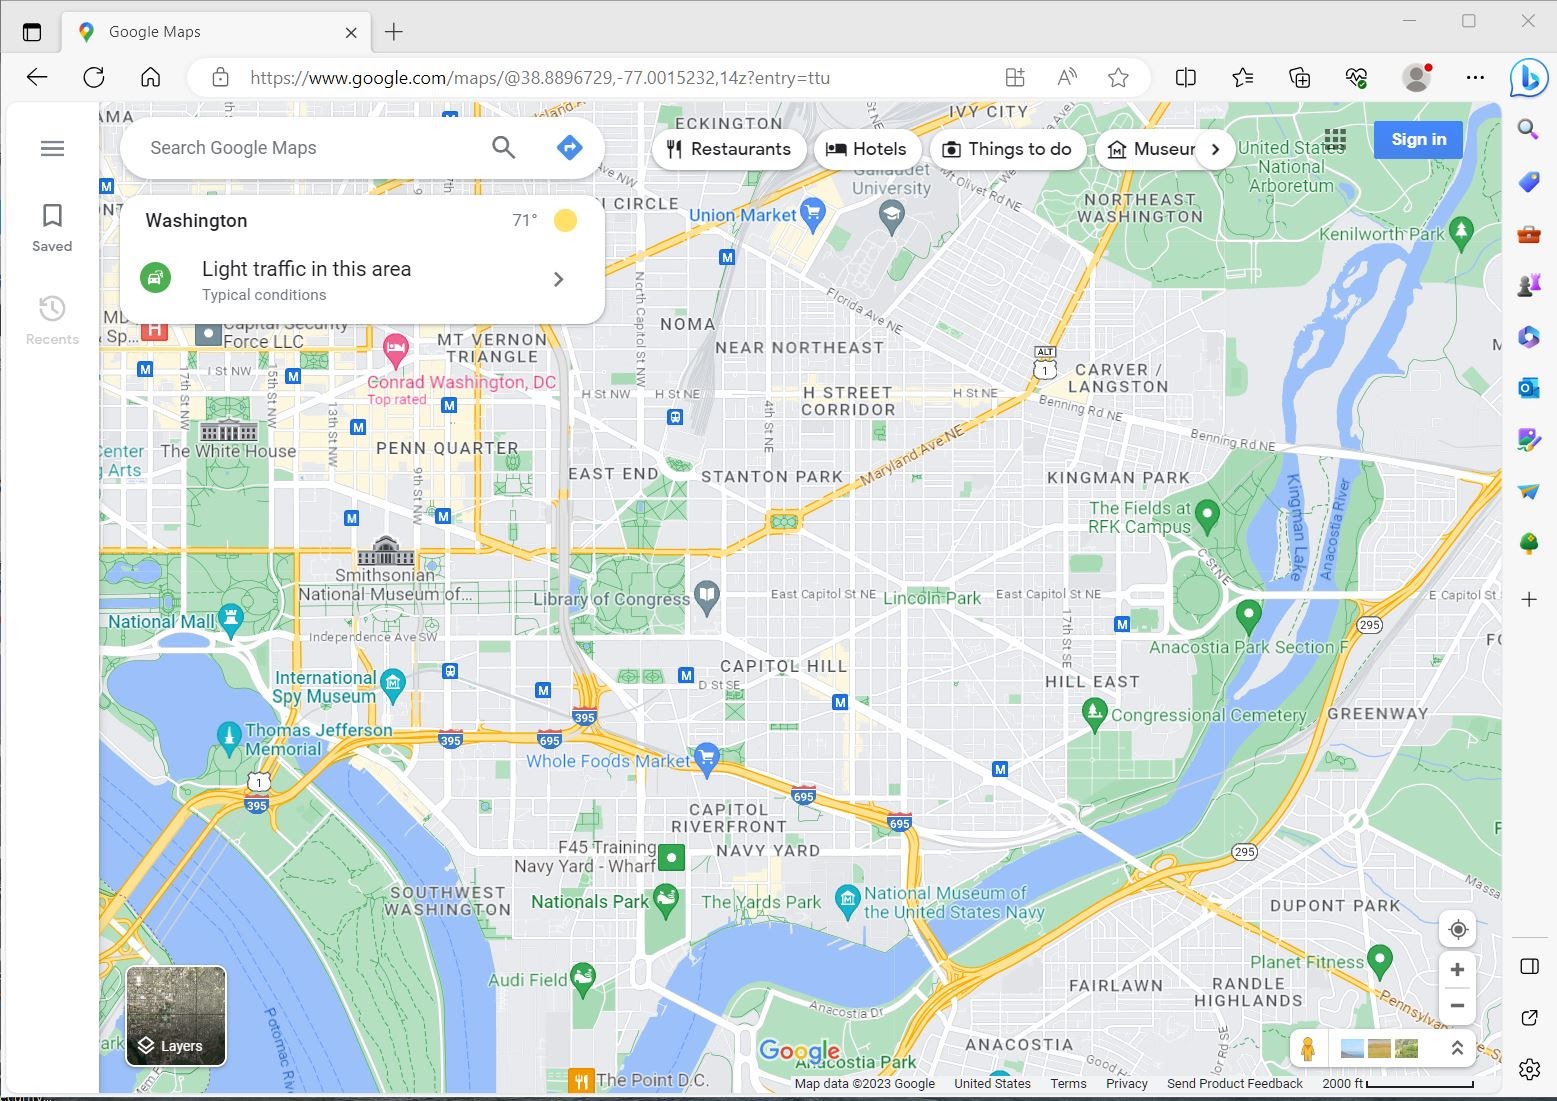1557x1101 pixels.
Task: Open Directions with the blue arrow icon
Action: click(x=569, y=148)
